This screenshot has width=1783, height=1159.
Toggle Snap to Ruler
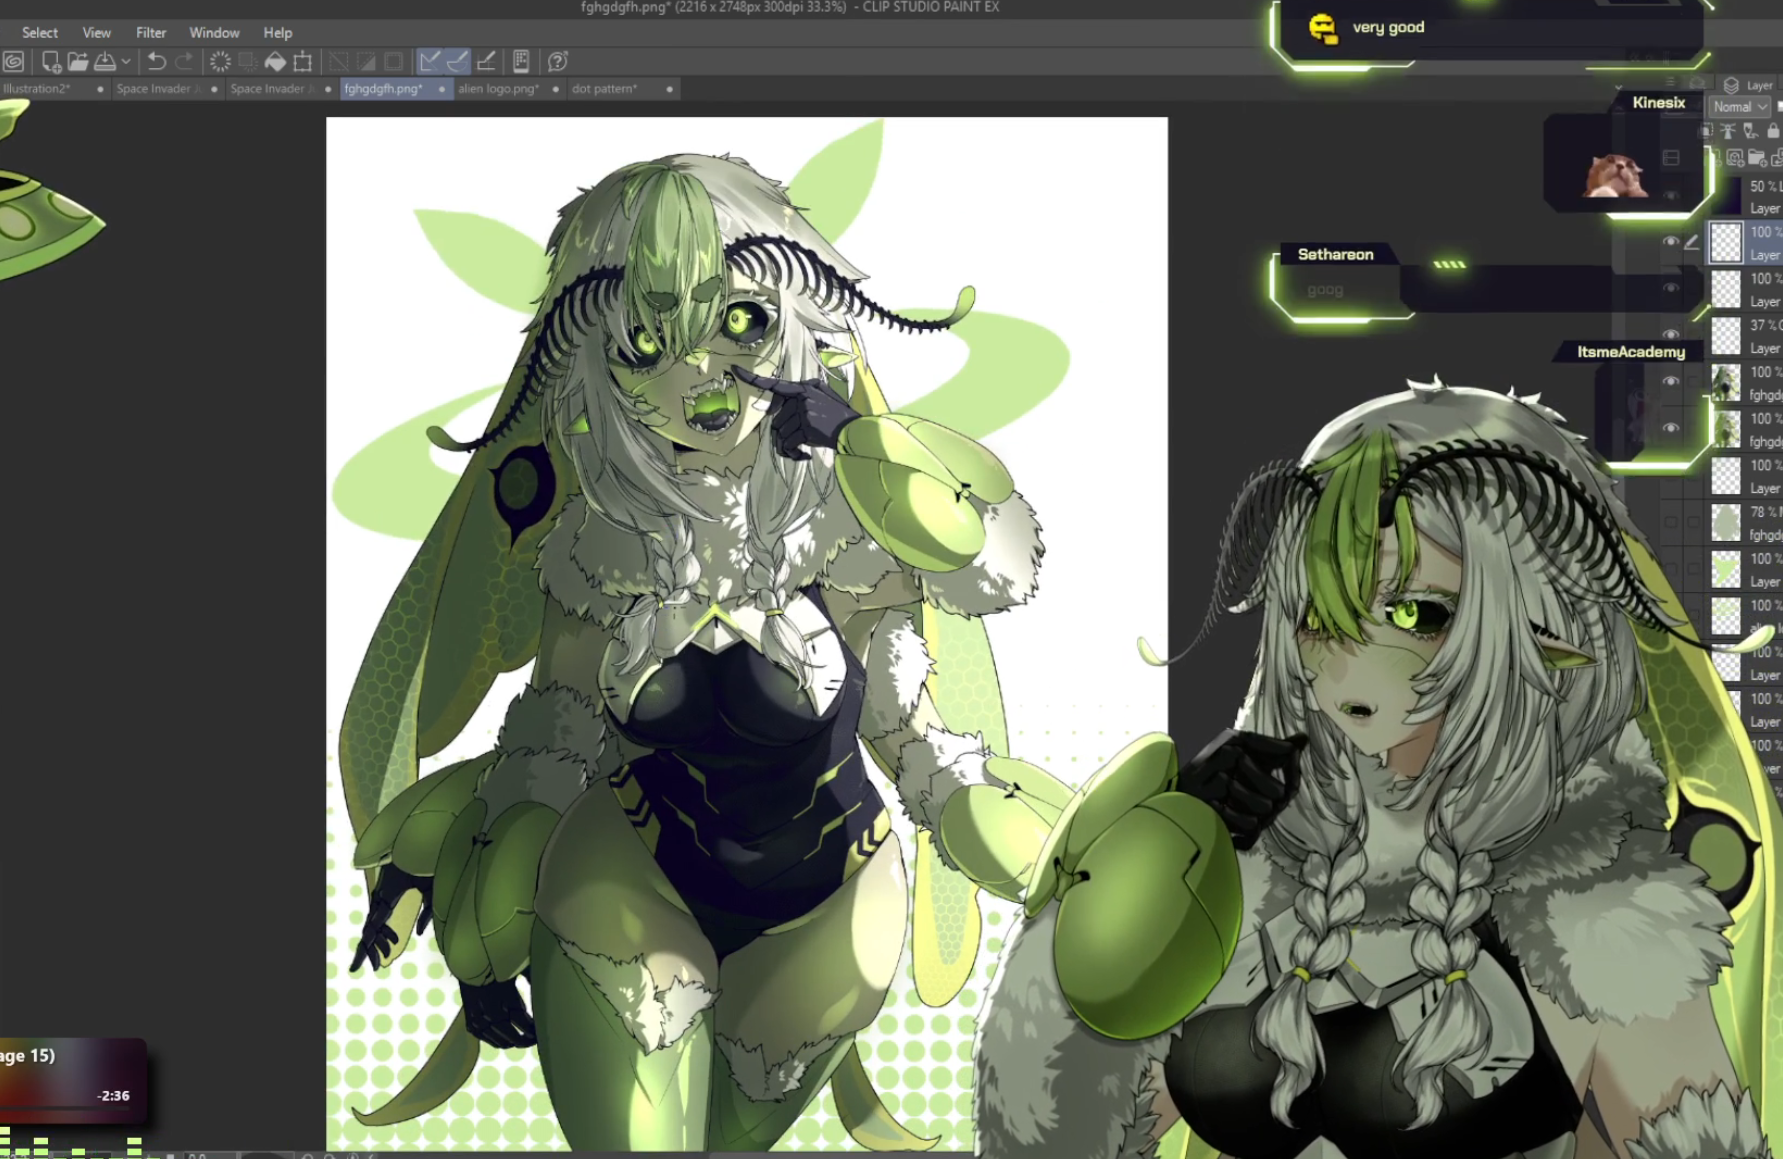tap(430, 62)
